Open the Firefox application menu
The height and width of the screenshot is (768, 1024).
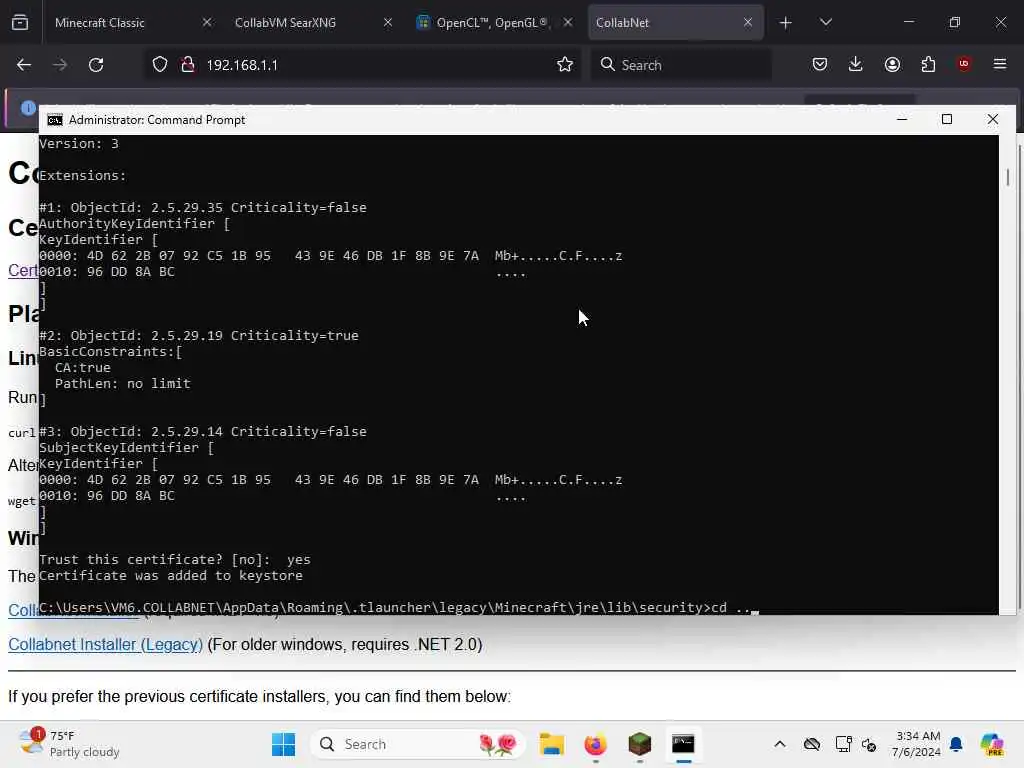tap(1000, 64)
